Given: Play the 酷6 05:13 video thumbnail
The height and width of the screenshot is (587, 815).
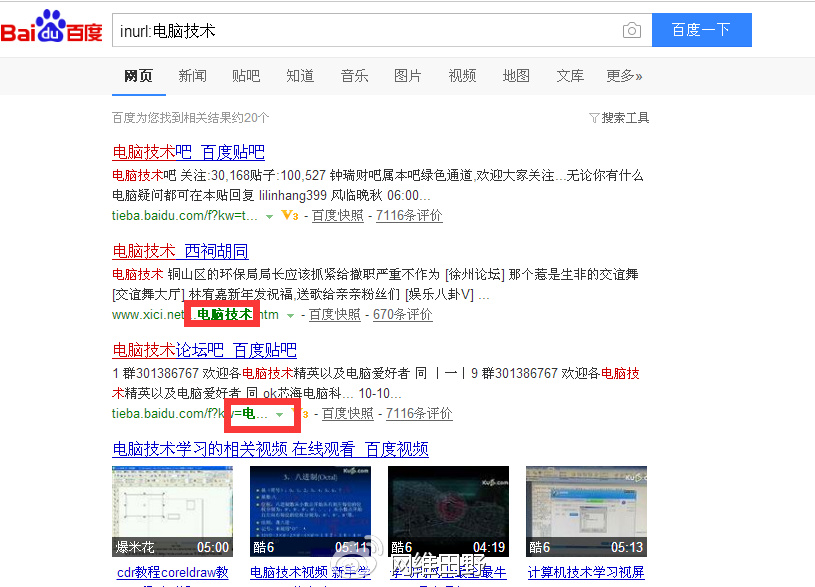Looking at the screenshot, I should (586, 512).
